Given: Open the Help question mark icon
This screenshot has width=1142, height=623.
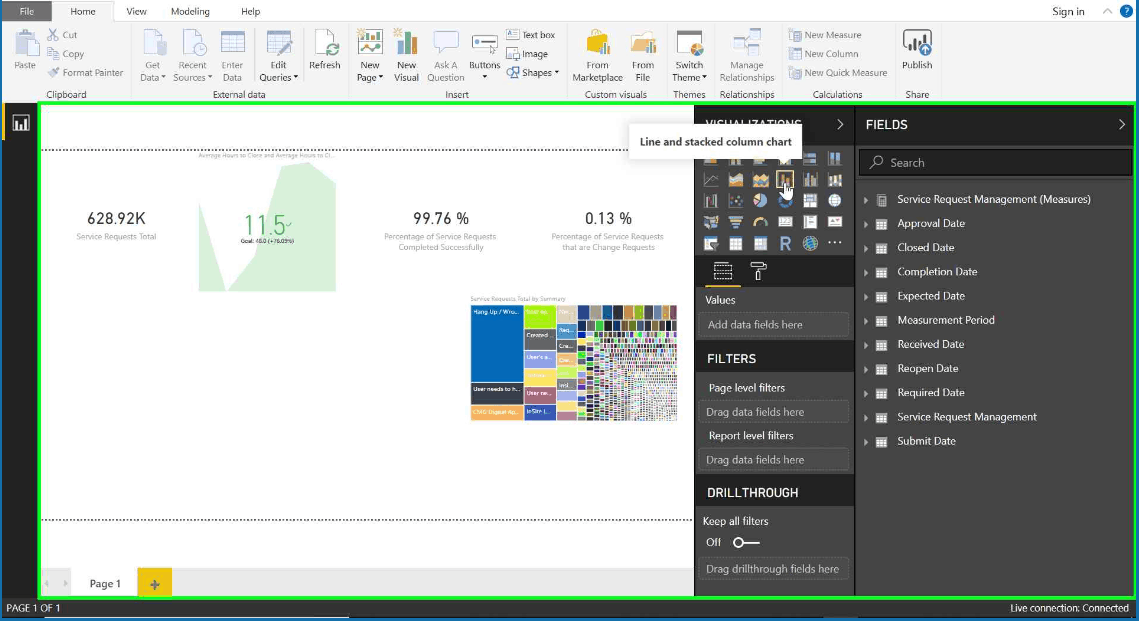Looking at the screenshot, I should [x=1126, y=11].
